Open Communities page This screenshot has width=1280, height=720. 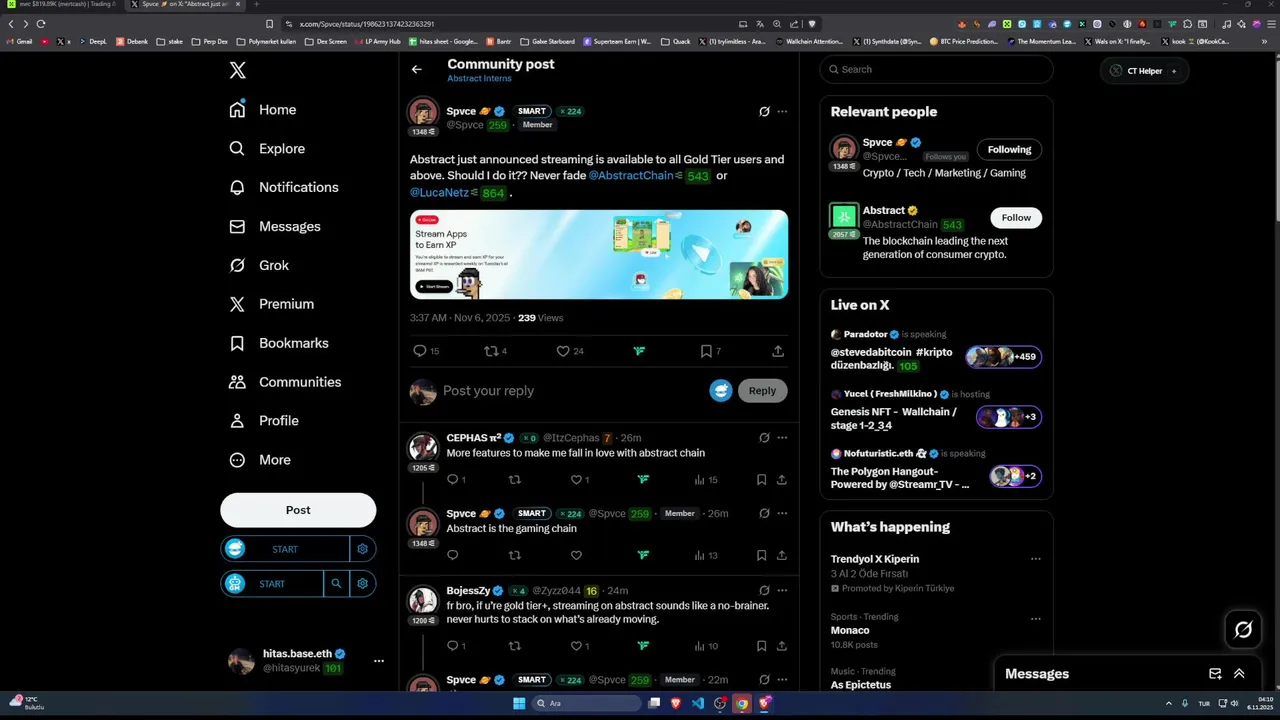[285, 382]
